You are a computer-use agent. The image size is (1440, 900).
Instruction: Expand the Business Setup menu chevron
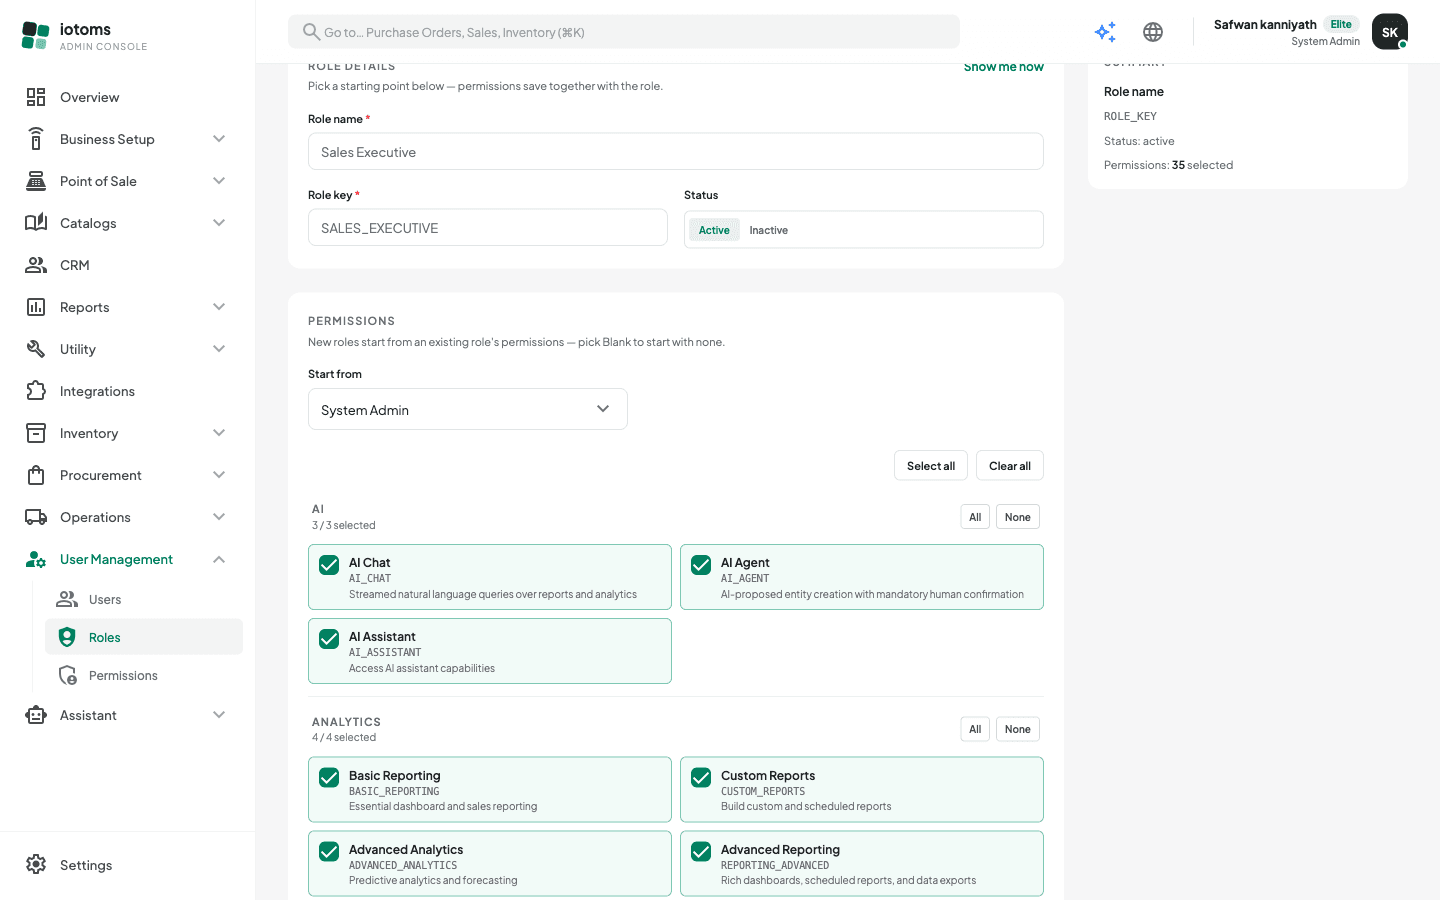click(219, 139)
